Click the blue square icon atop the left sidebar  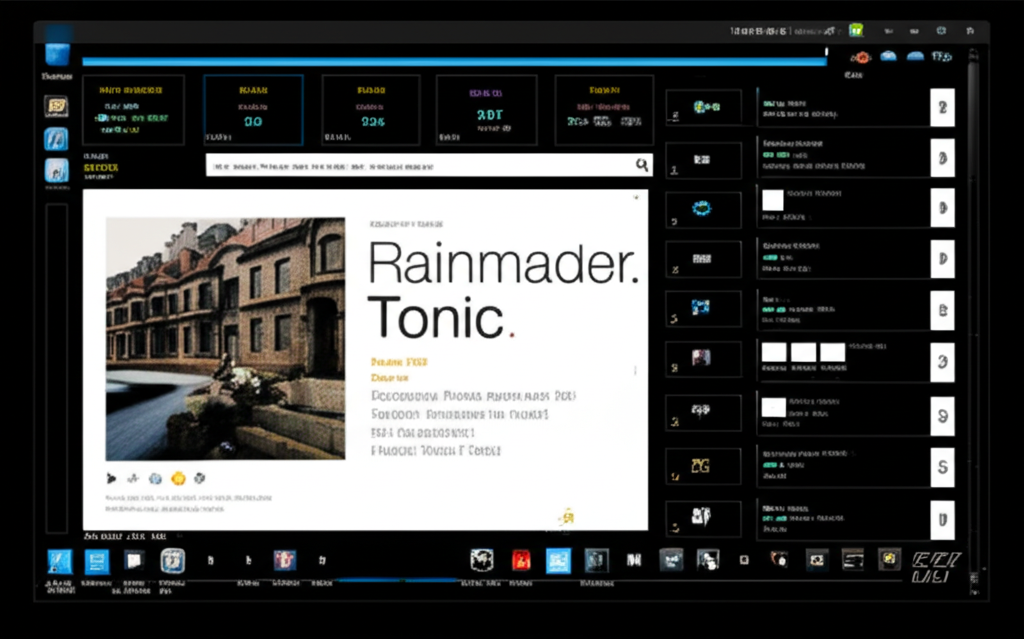click(x=57, y=55)
